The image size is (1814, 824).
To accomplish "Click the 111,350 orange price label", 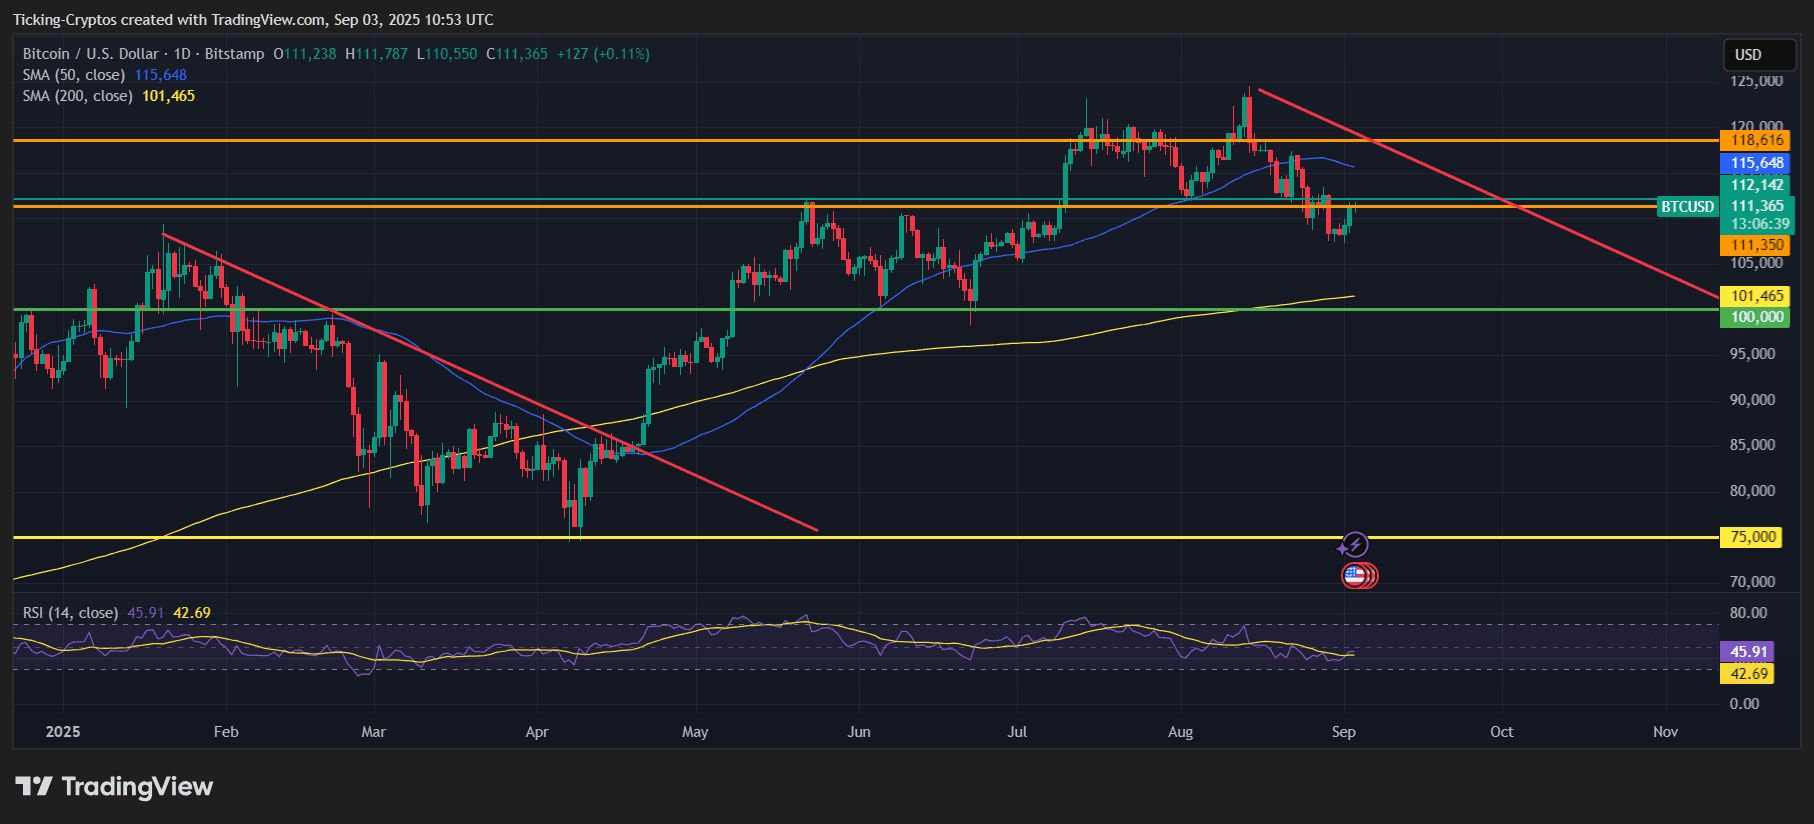I will point(1757,245).
